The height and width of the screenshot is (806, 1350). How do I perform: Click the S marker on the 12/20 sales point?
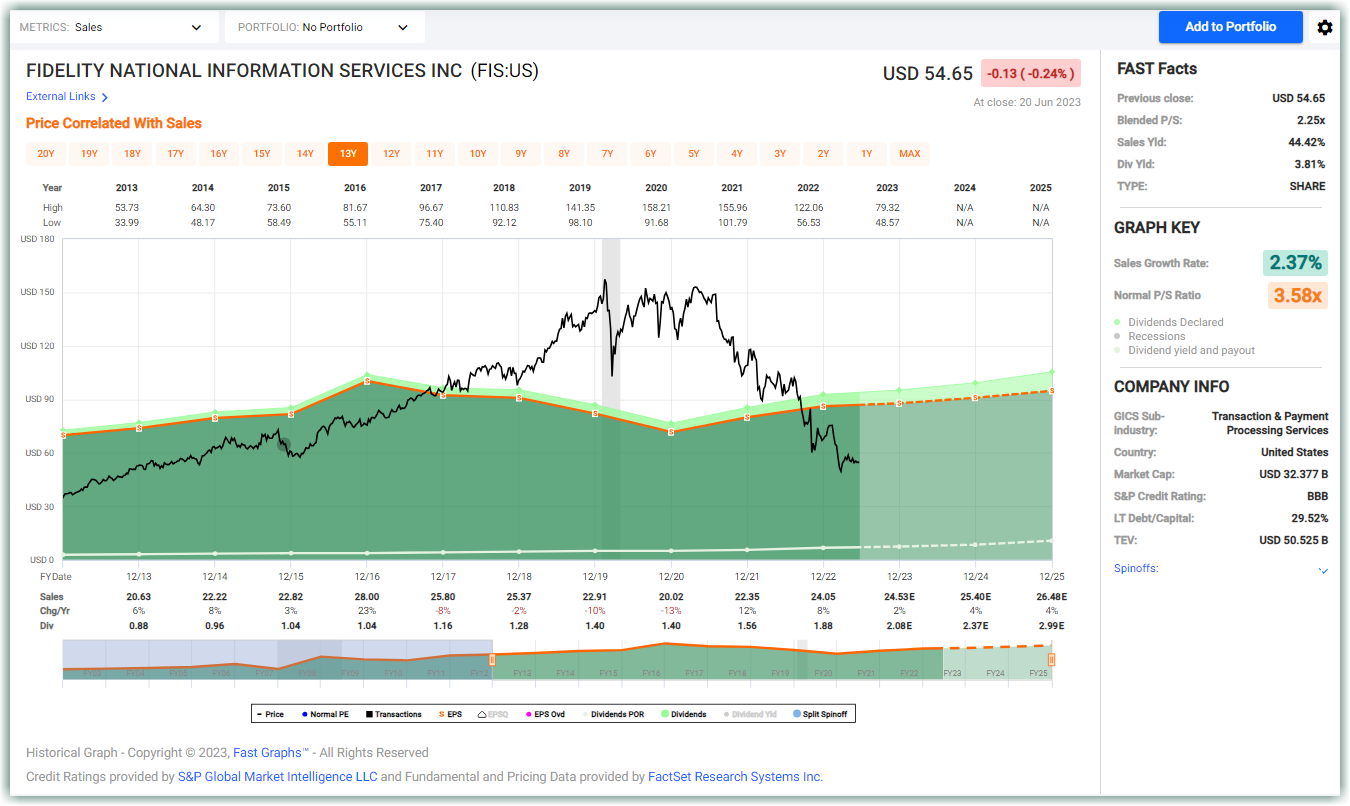(671, 431)
